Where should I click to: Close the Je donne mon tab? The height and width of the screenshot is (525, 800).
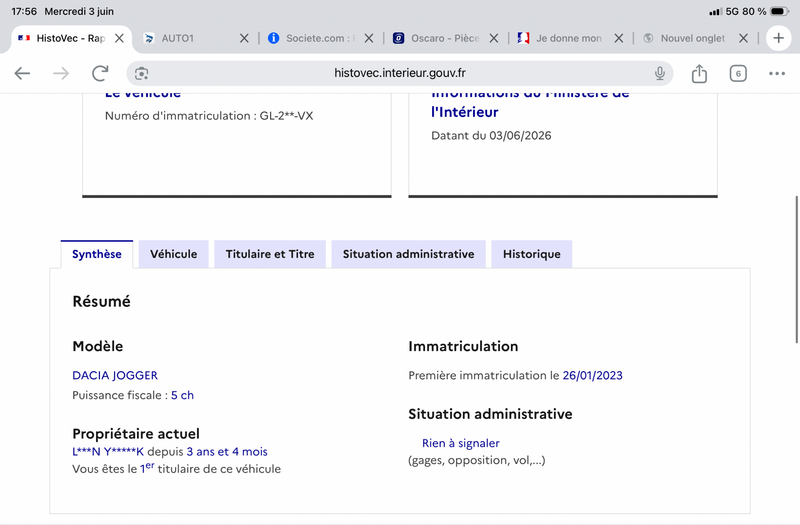618,38
